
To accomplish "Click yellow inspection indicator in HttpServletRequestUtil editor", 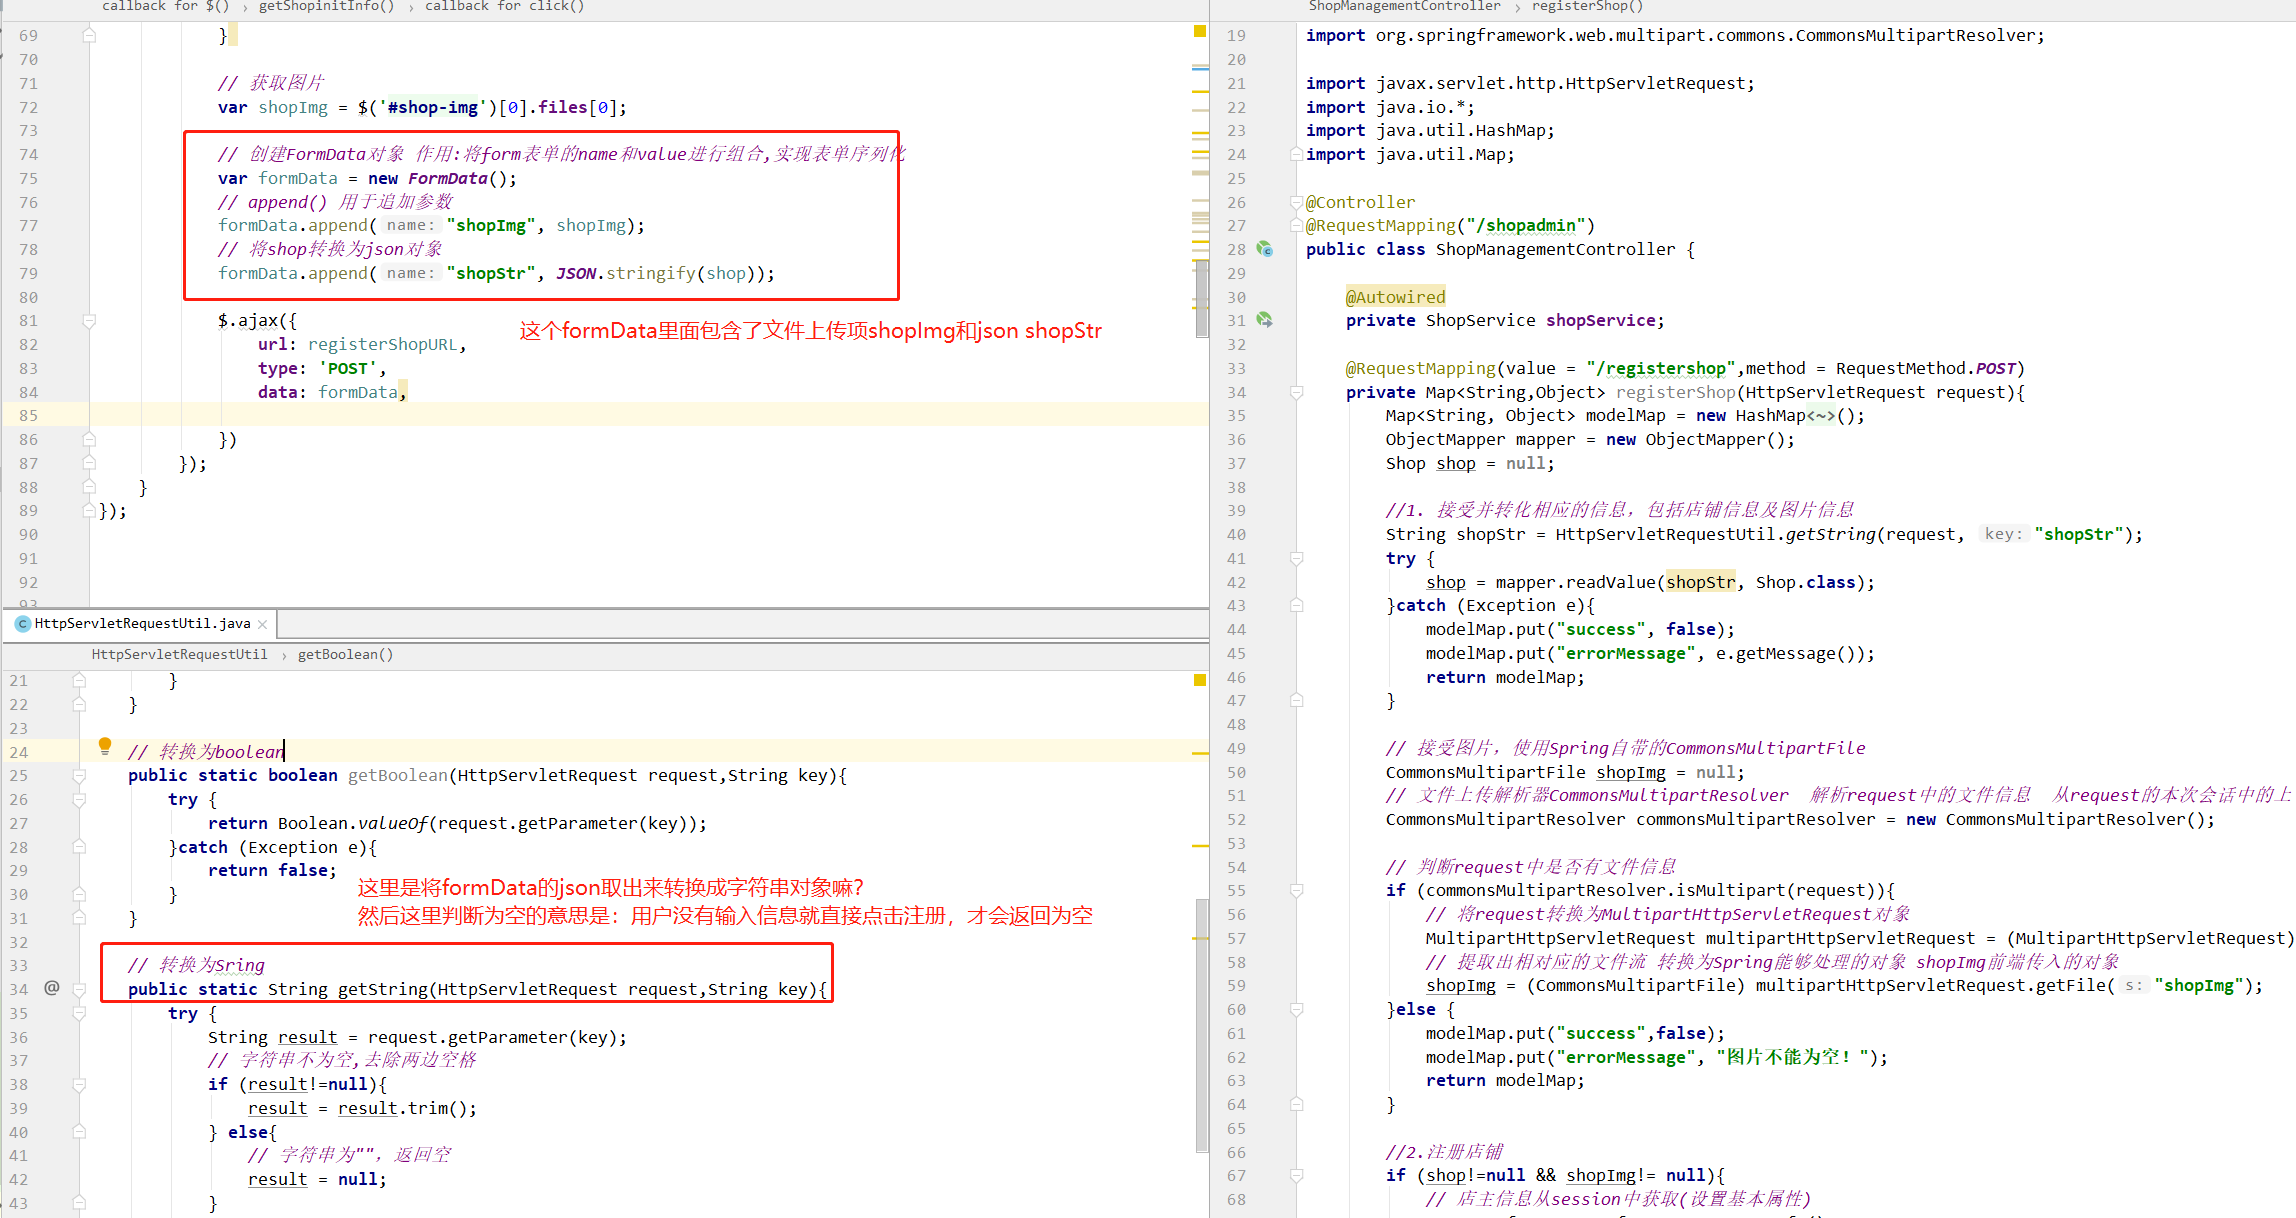I will [1200, 680].
